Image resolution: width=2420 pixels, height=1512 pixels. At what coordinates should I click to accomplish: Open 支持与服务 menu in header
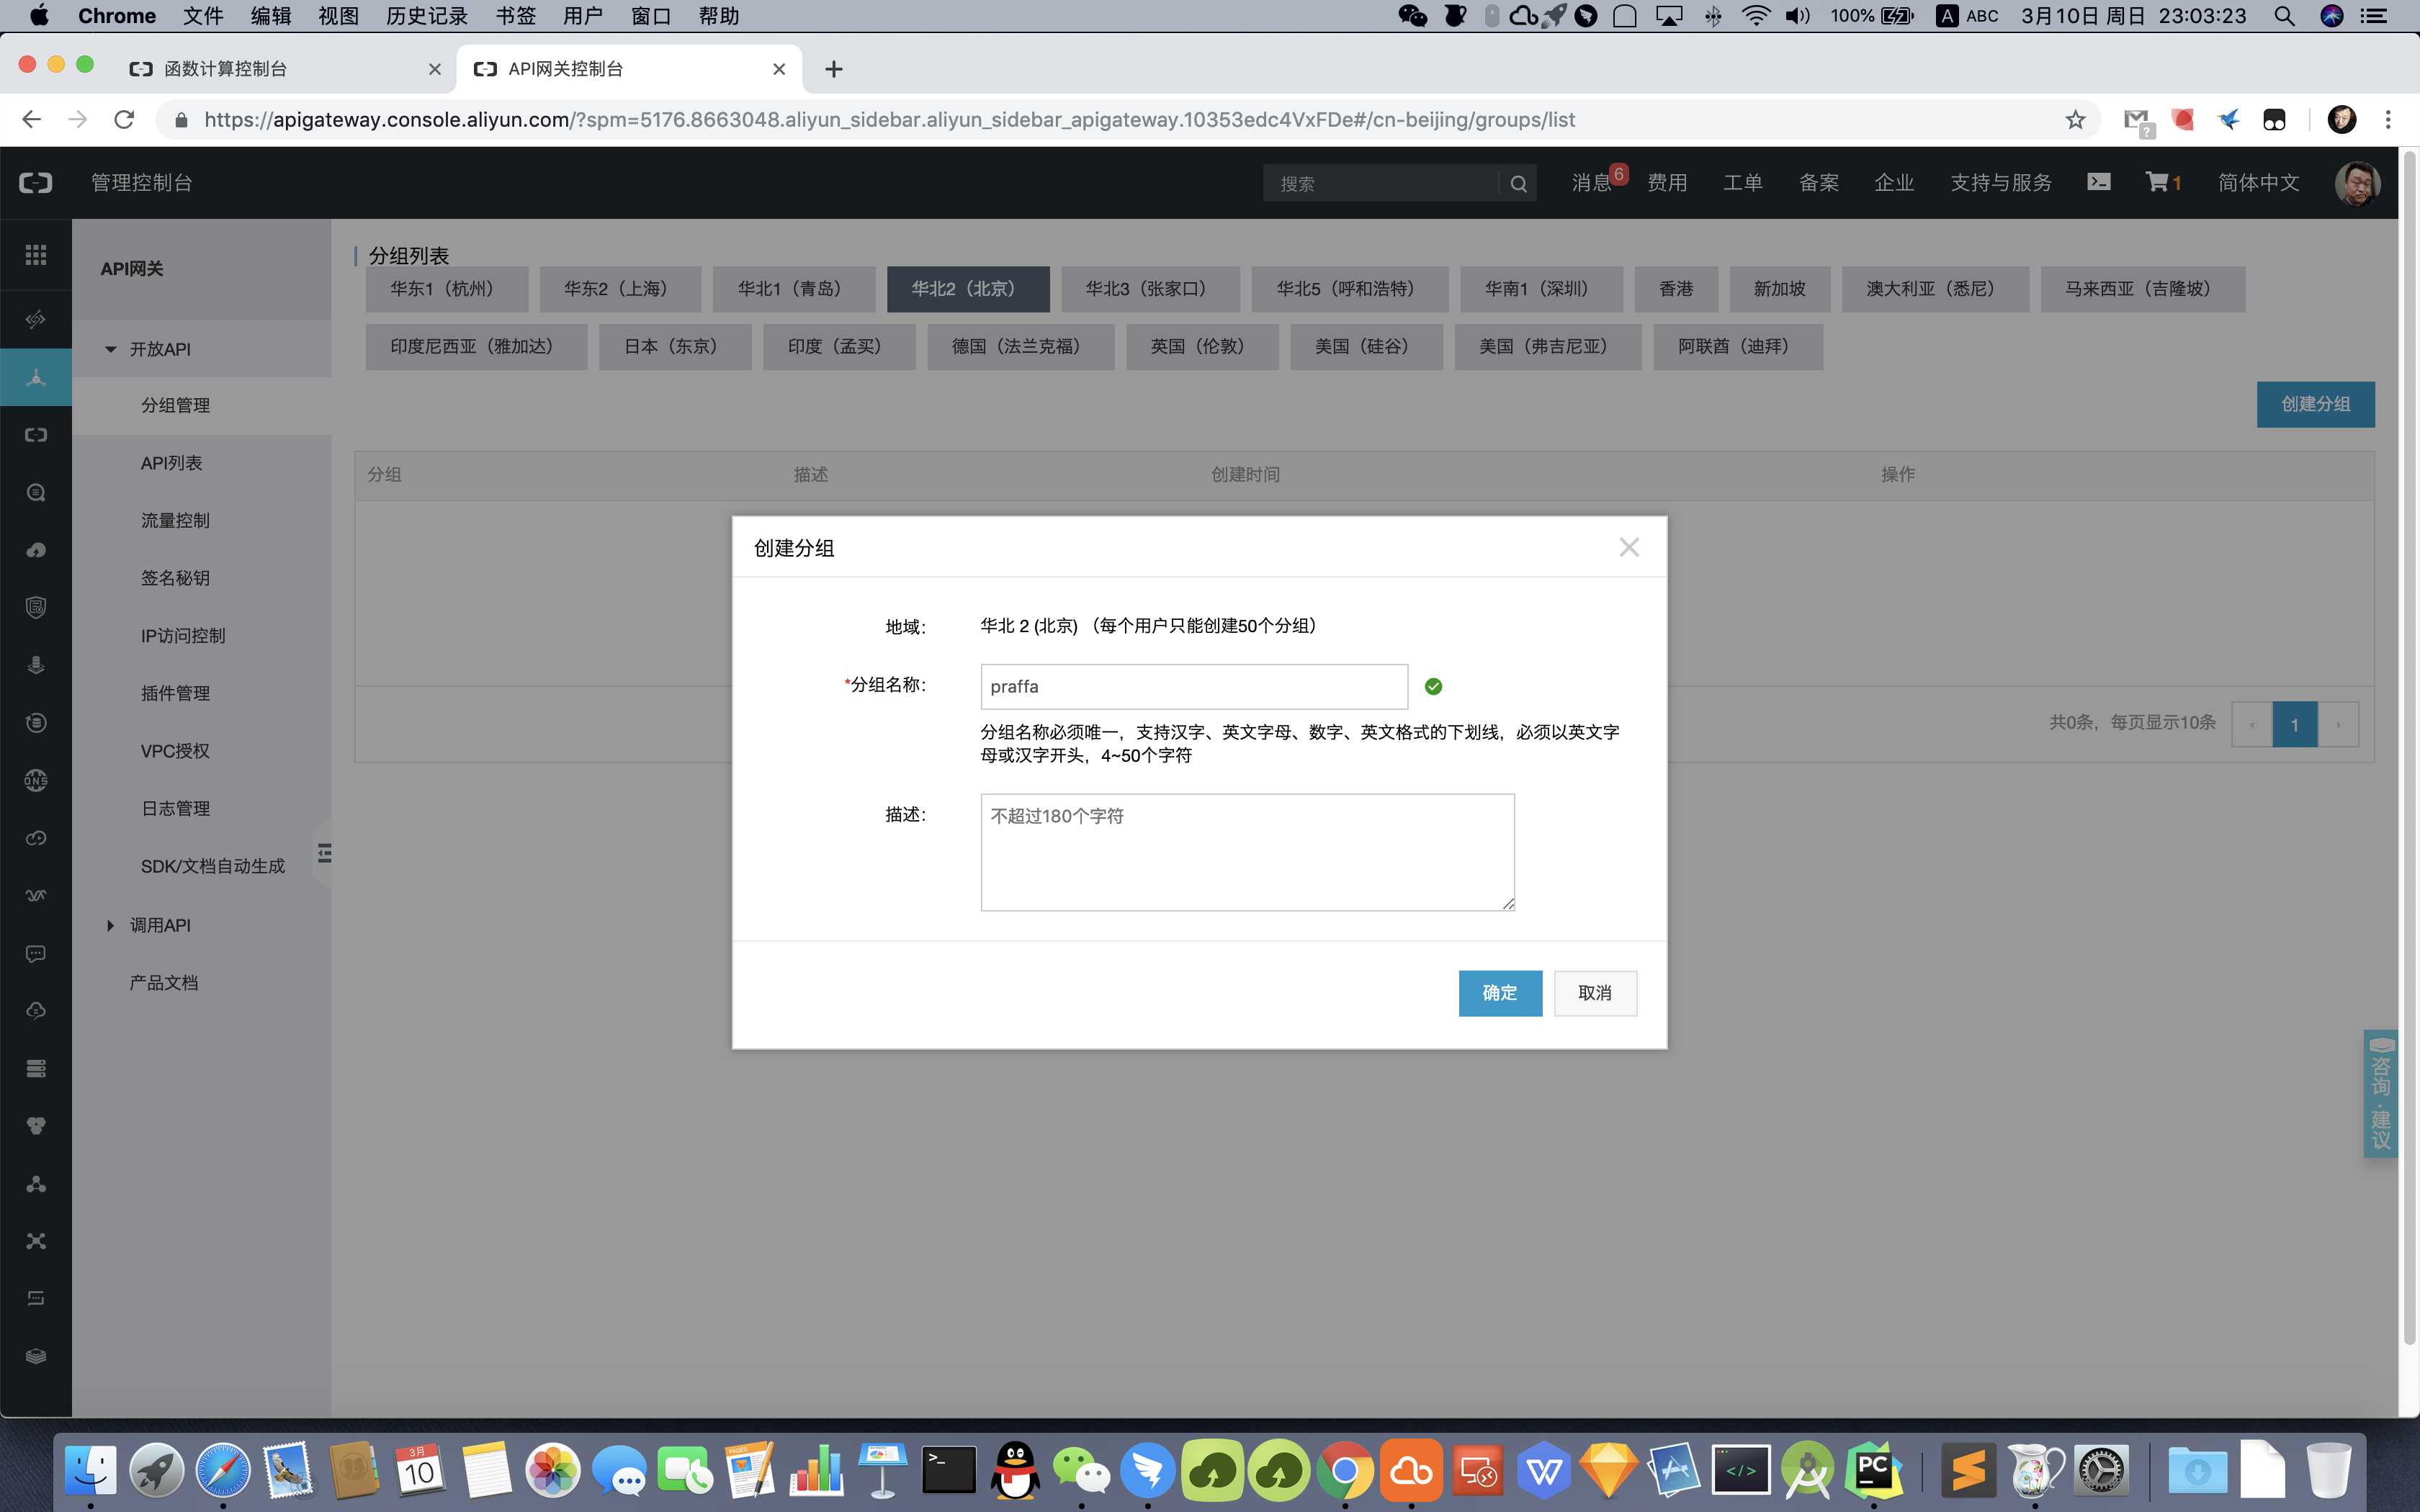coord(2000,183)
